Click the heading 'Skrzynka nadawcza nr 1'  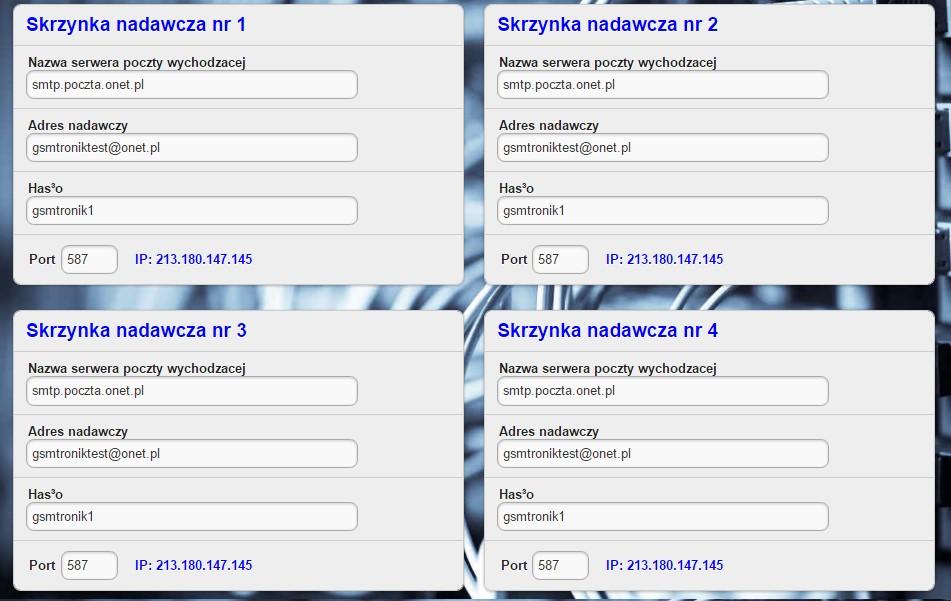[x=136, y=25]
